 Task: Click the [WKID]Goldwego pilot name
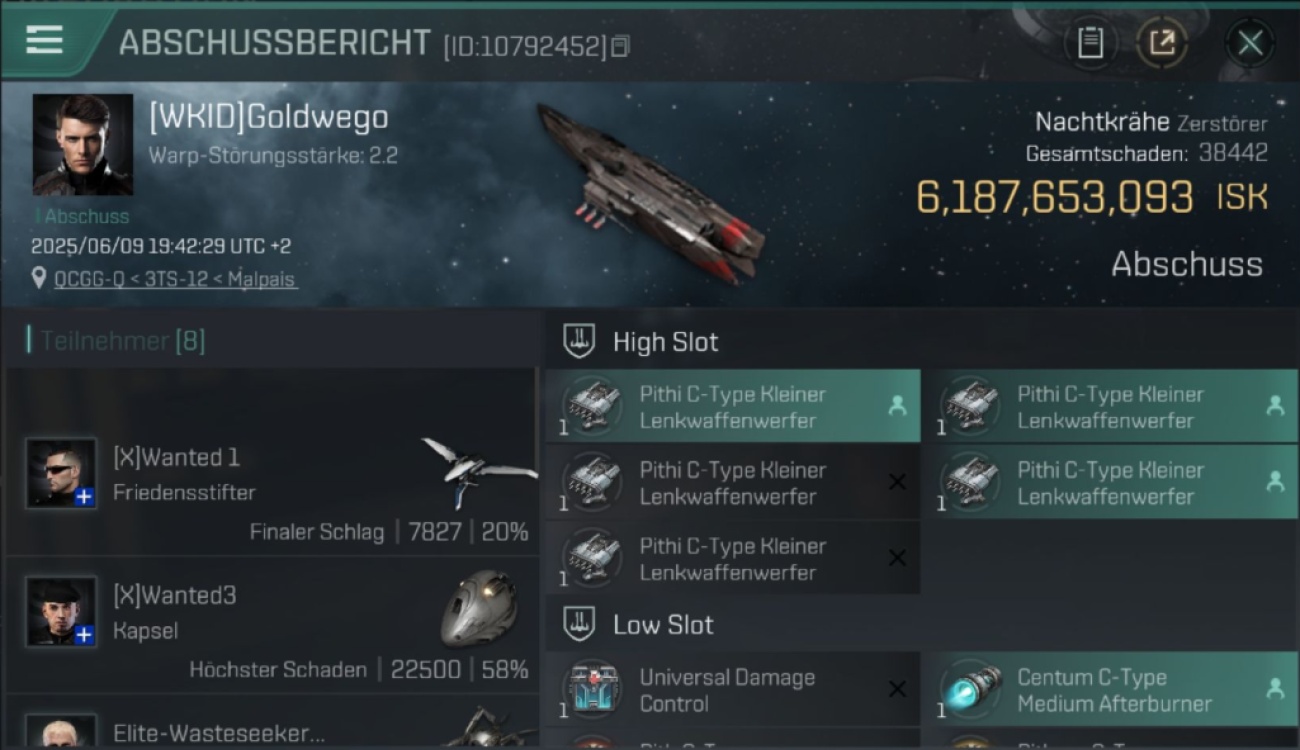[x=268, y=118]
